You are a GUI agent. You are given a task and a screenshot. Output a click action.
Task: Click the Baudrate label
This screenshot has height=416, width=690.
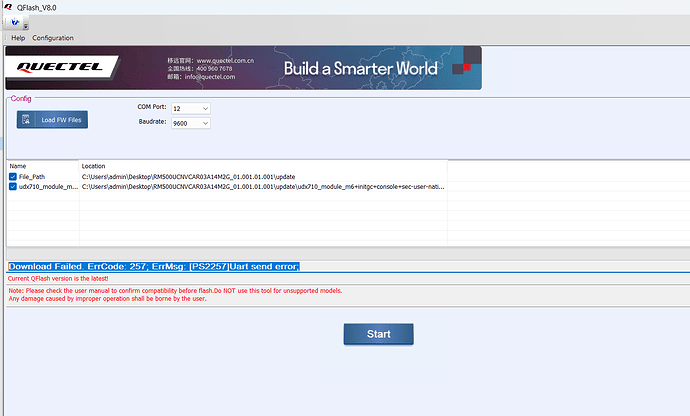(x=152, y=121)
